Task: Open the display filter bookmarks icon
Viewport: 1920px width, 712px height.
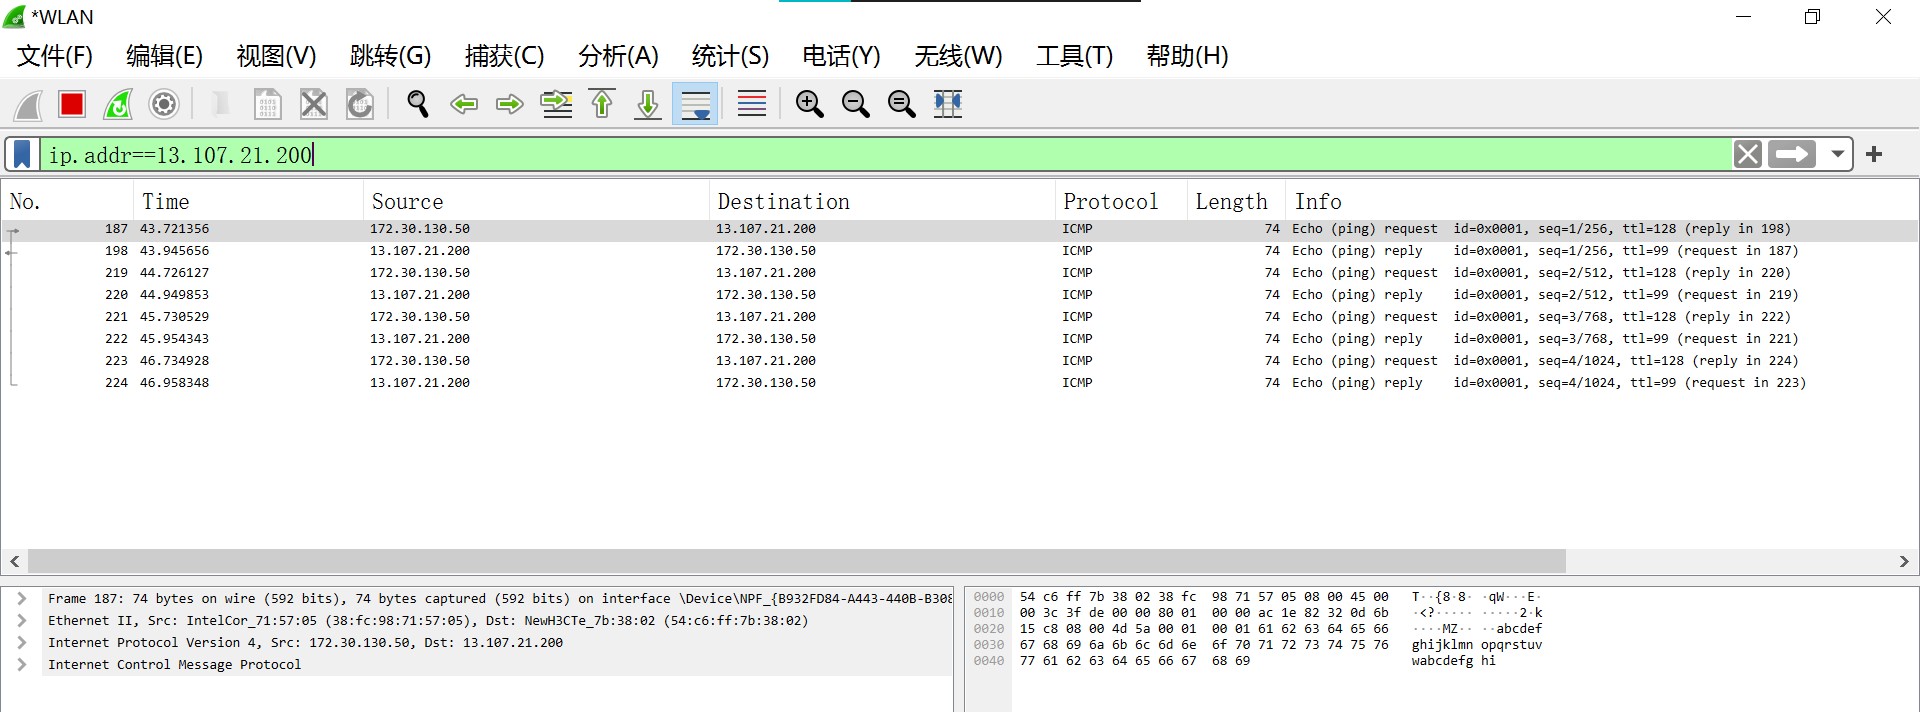Action: click(22, 154)
